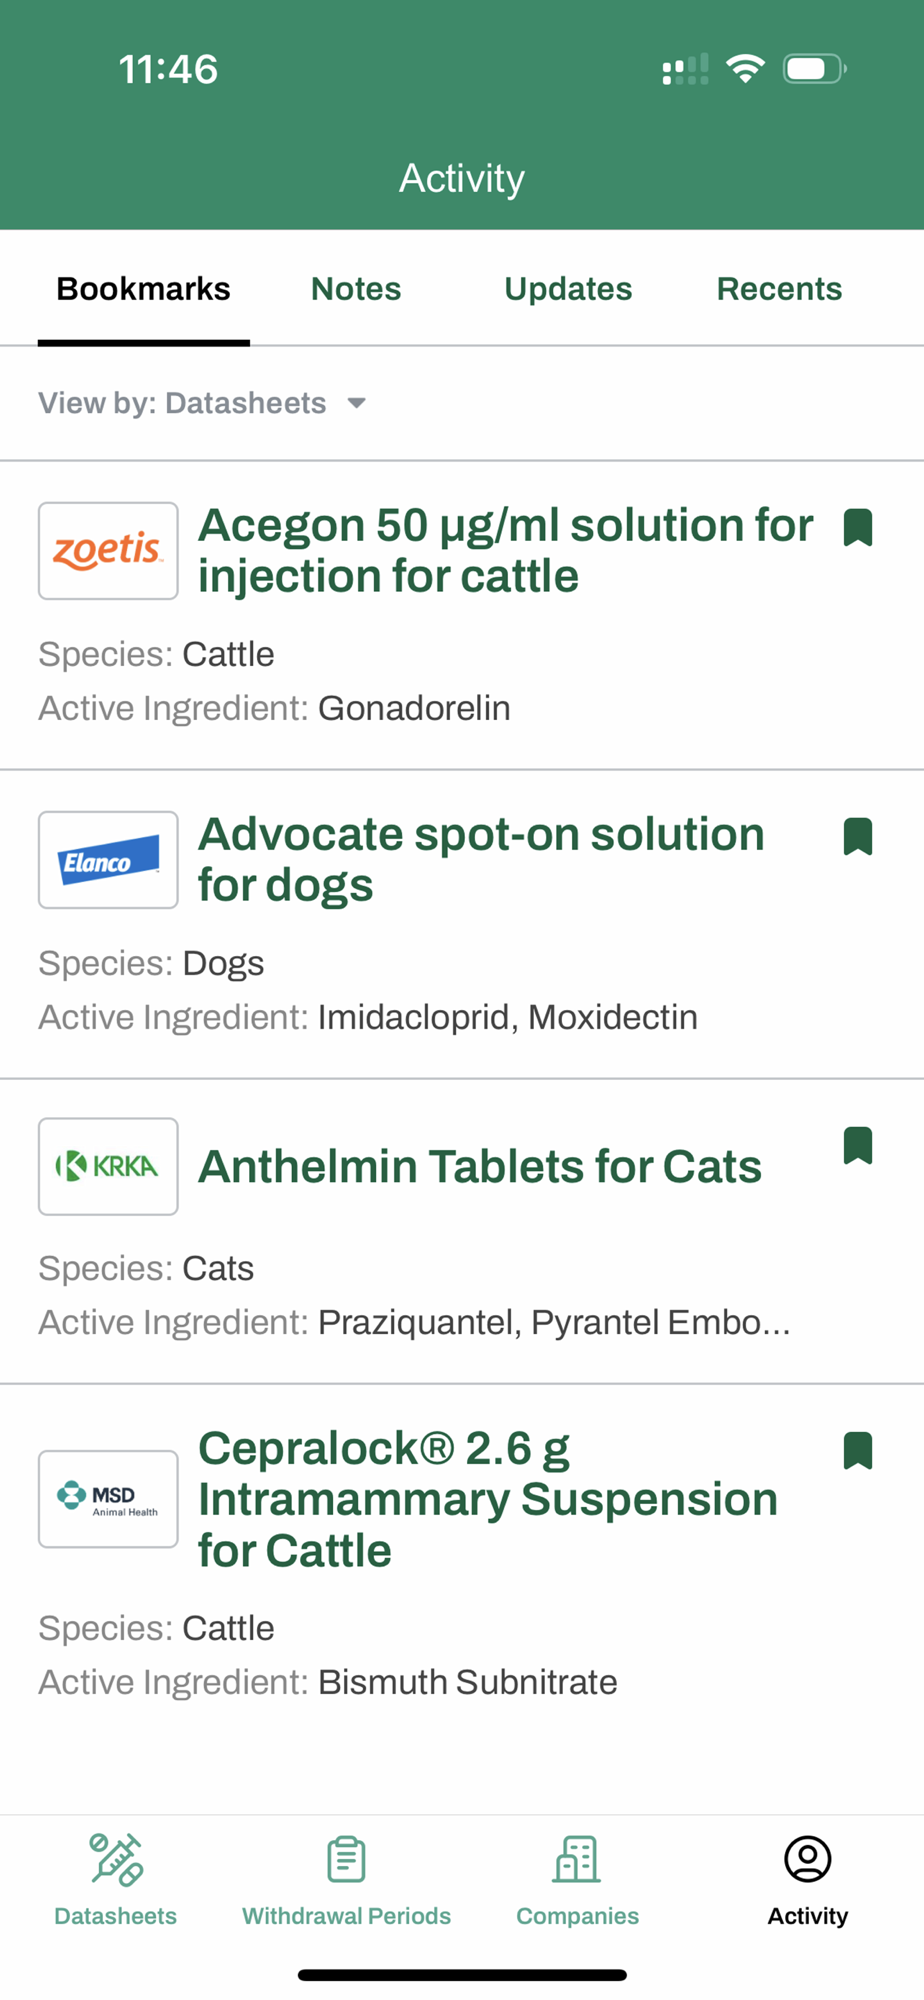
Task: Switch to the Notes tab
Action: coord(356,289)
